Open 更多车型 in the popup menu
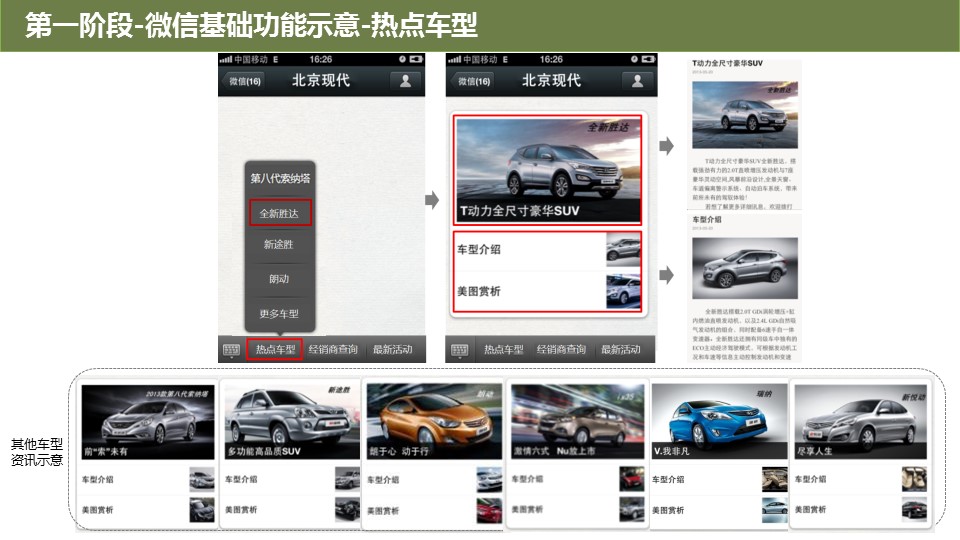 (x=279, y=313)
